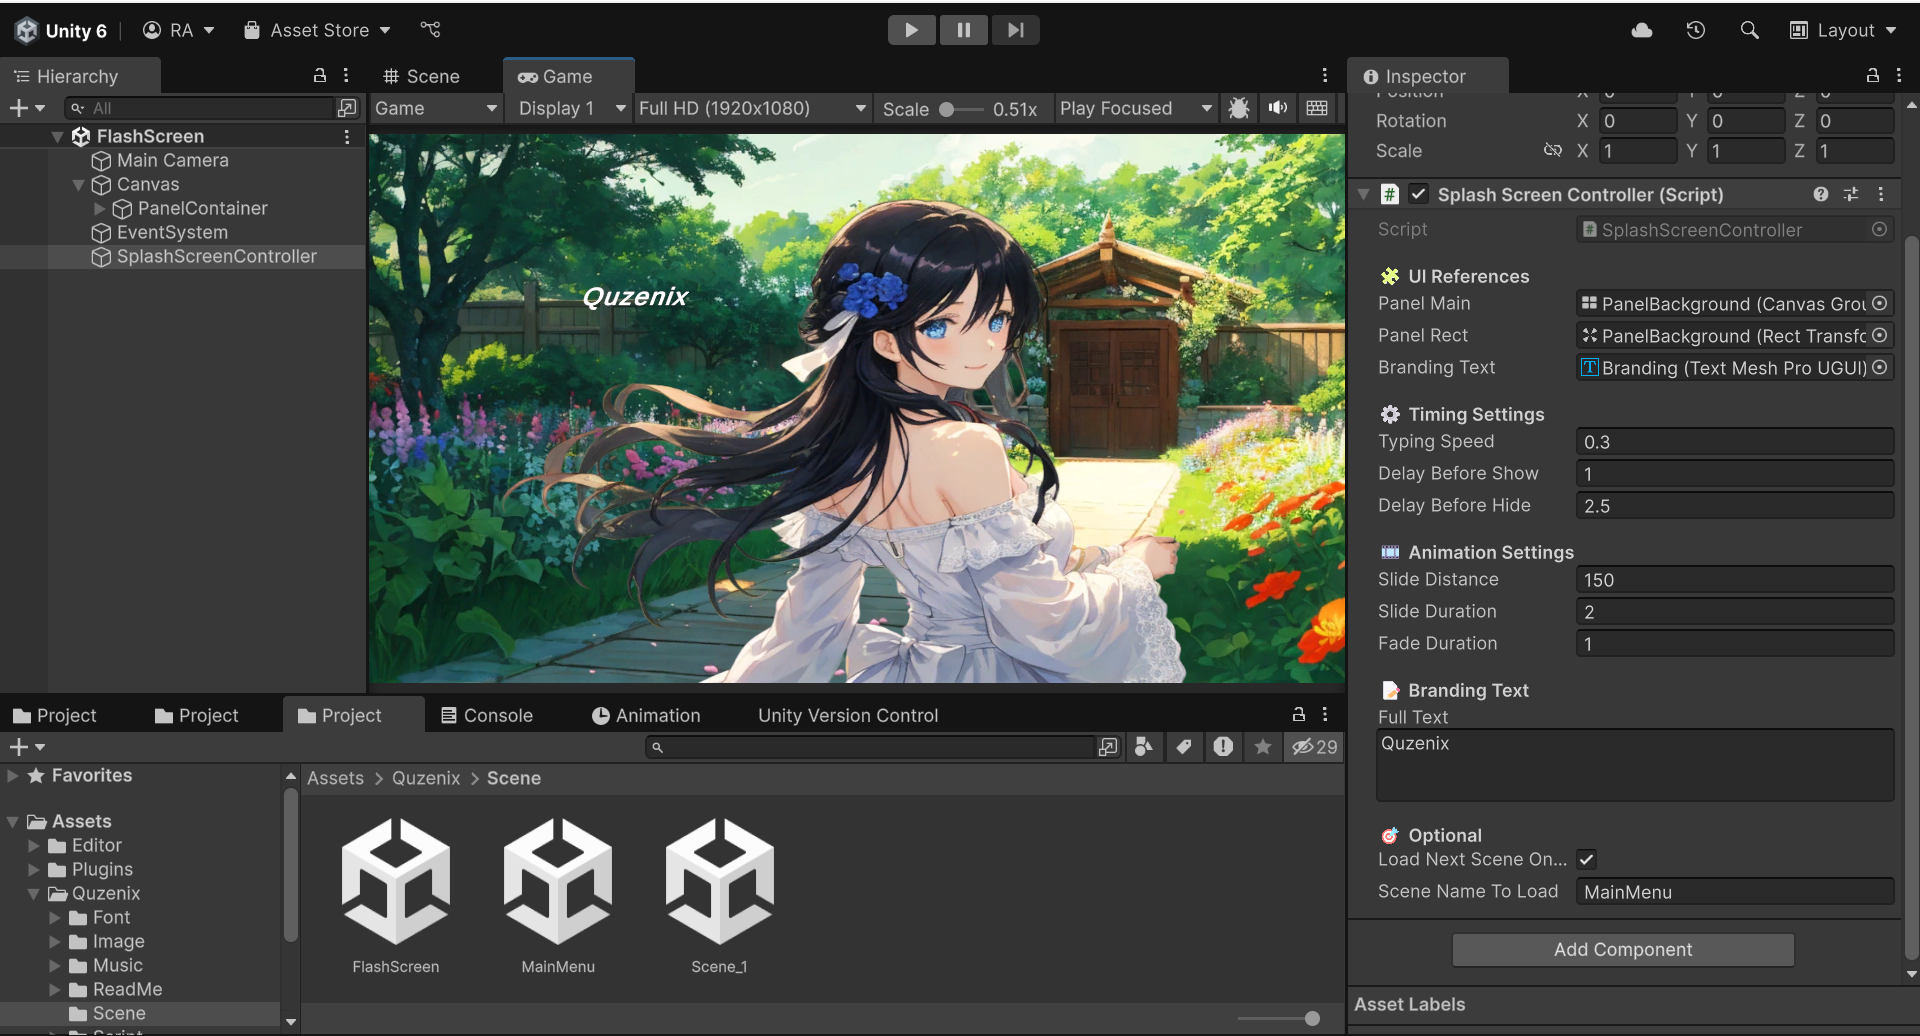Collapse the FlashScreen scene
The image size is (1920, 1036).
57,137
